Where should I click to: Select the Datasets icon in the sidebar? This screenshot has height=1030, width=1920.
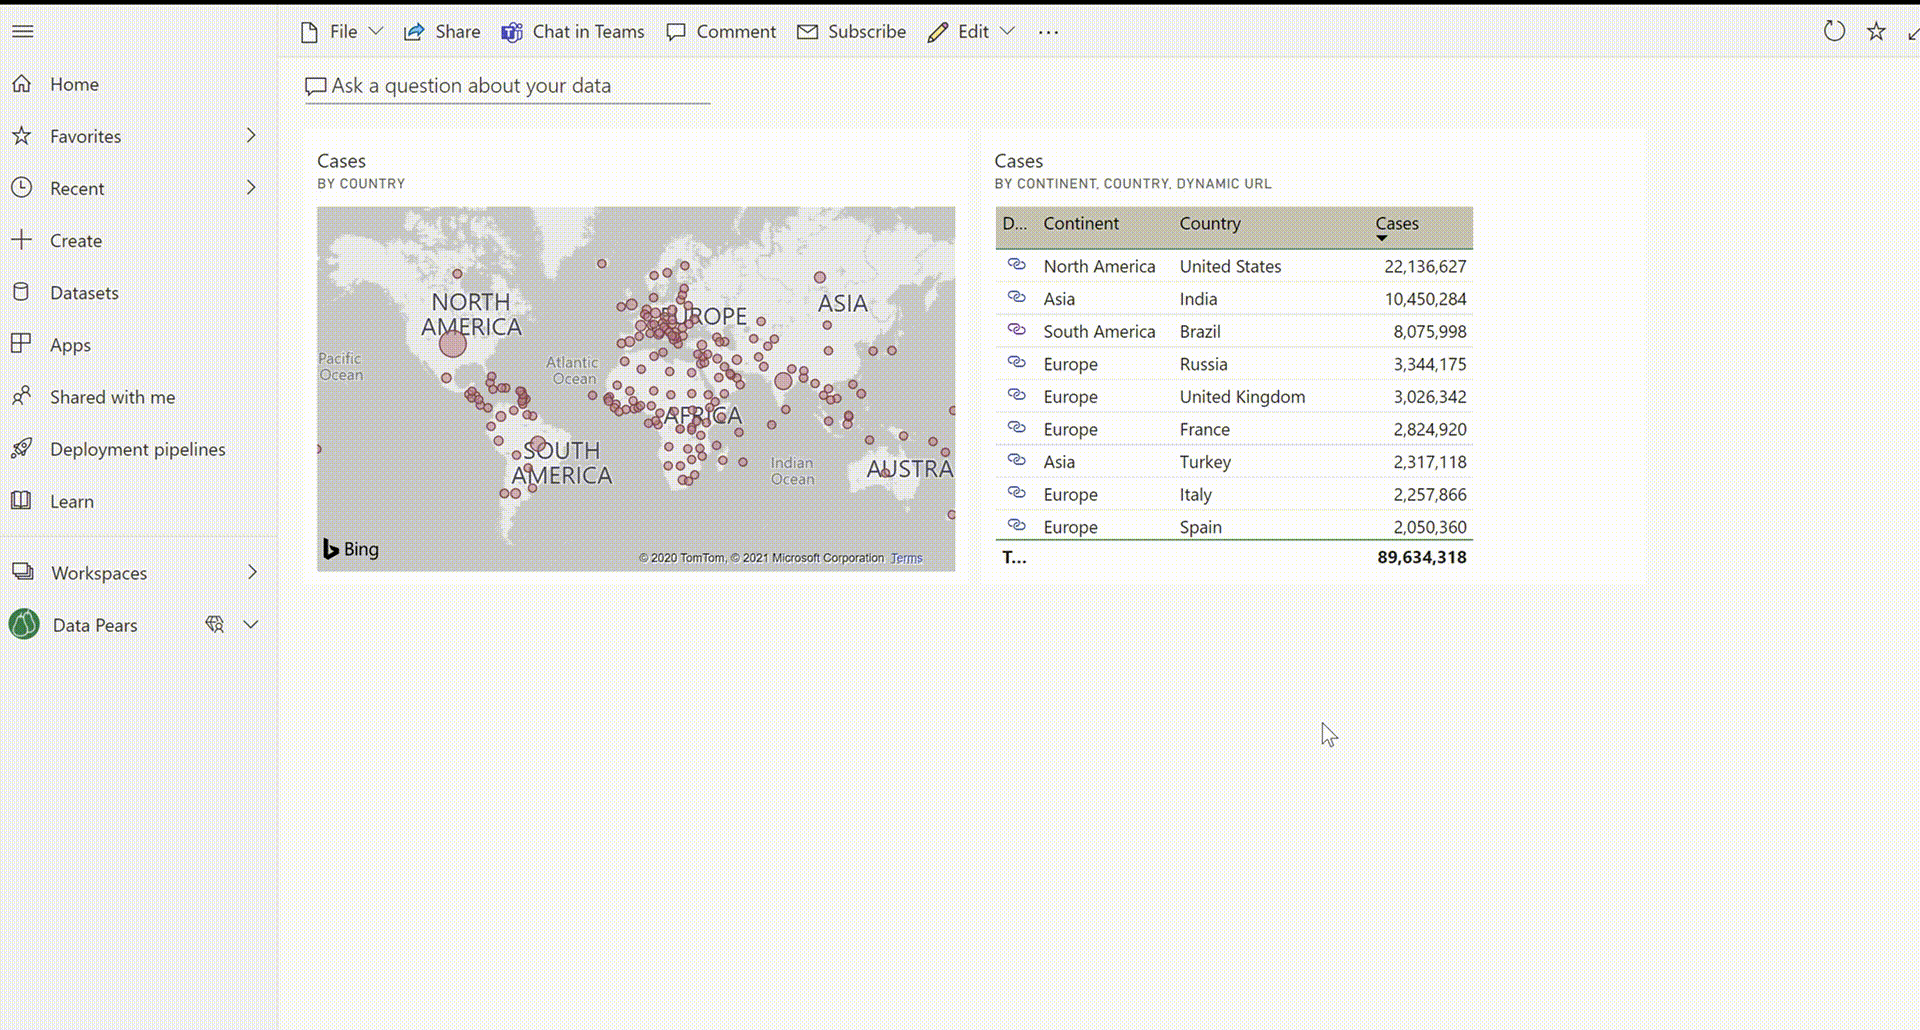[x=22, y=292]
